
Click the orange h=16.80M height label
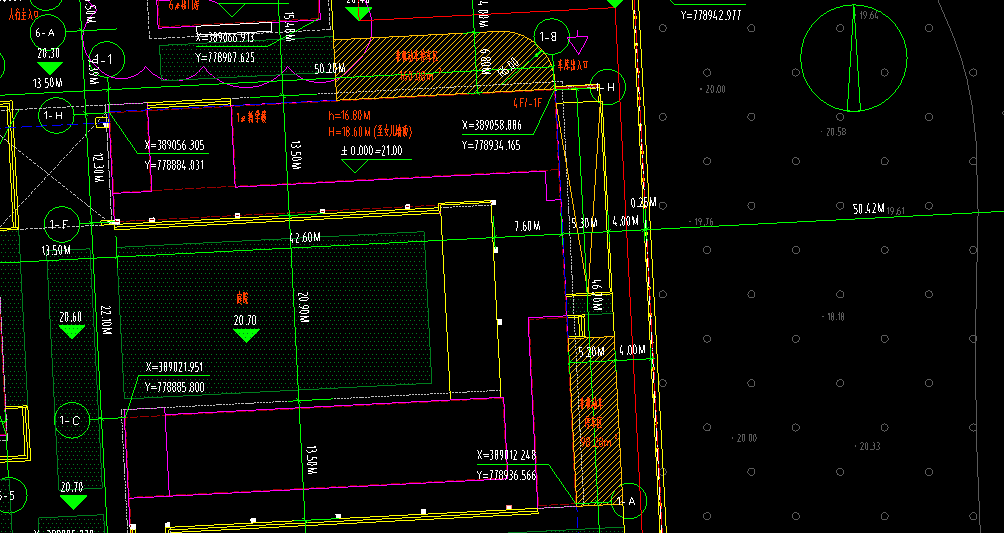pos(349,116)
